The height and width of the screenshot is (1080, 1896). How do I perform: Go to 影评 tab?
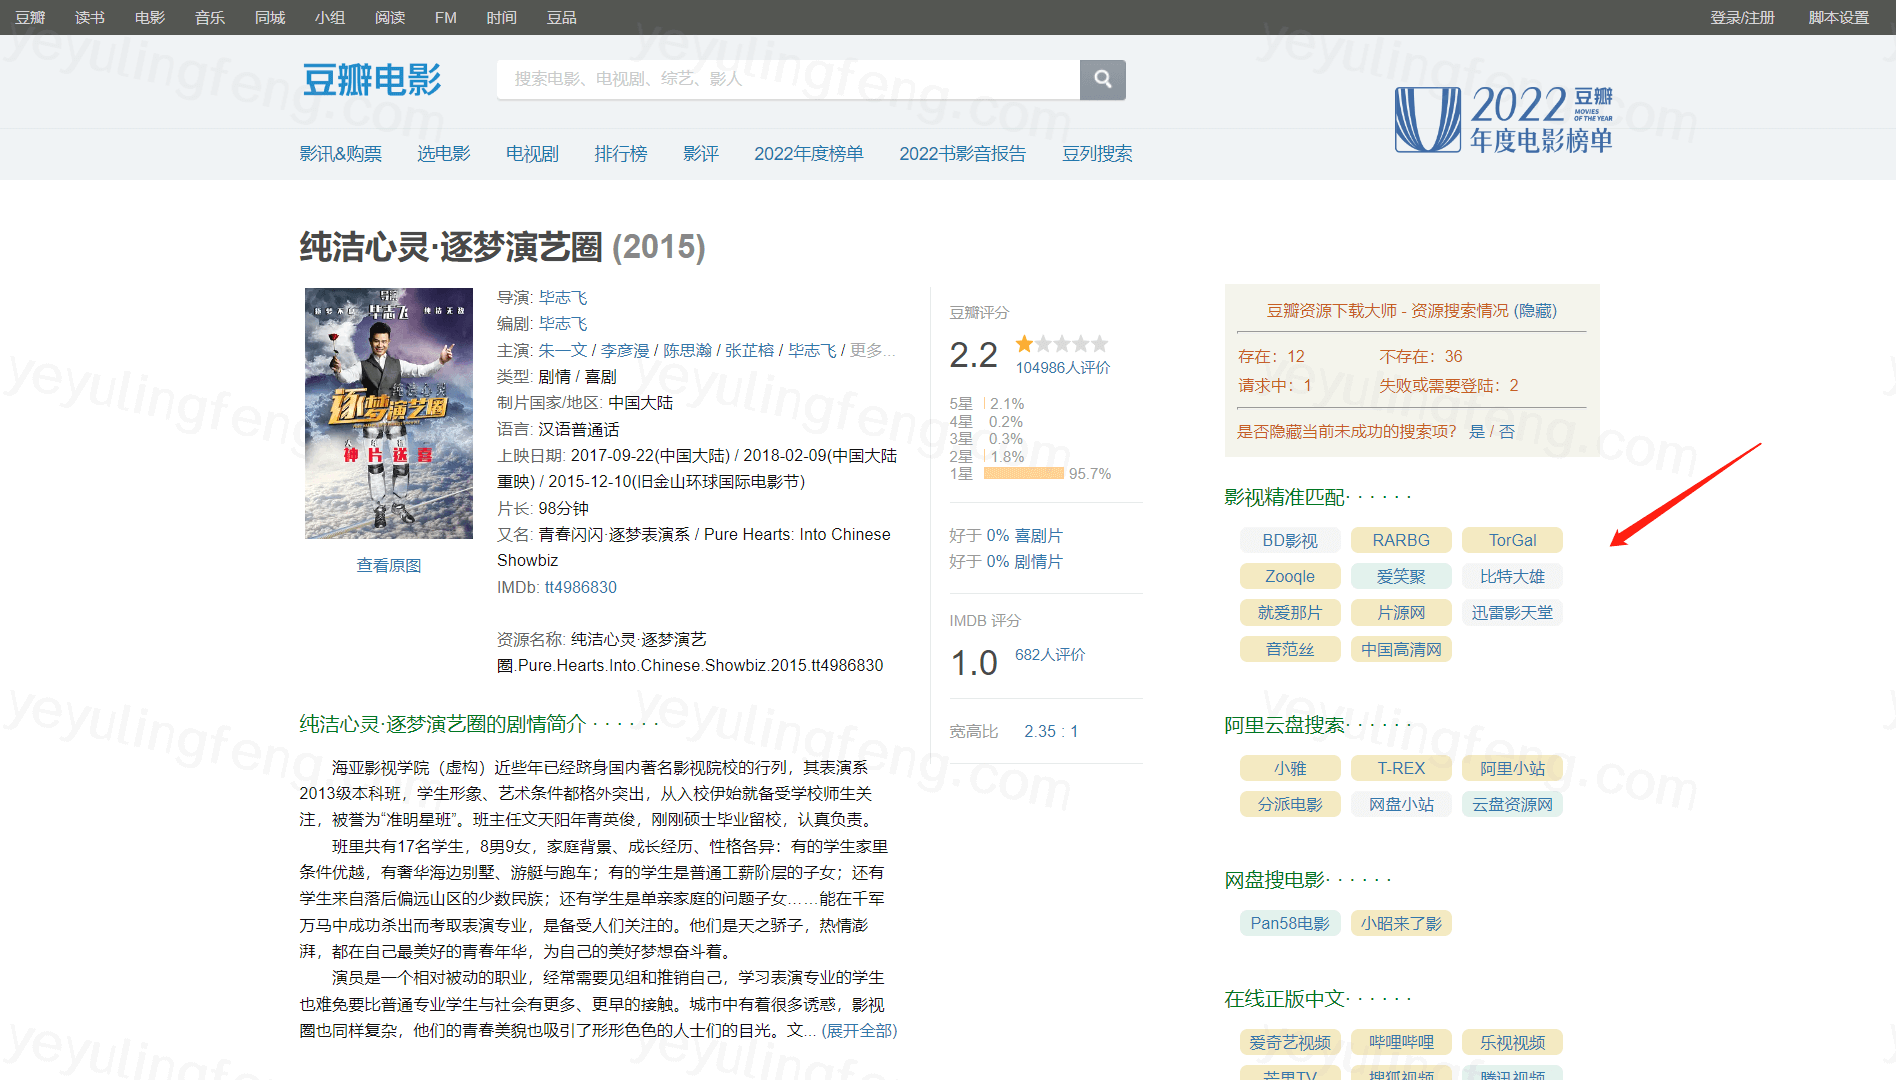701,153
